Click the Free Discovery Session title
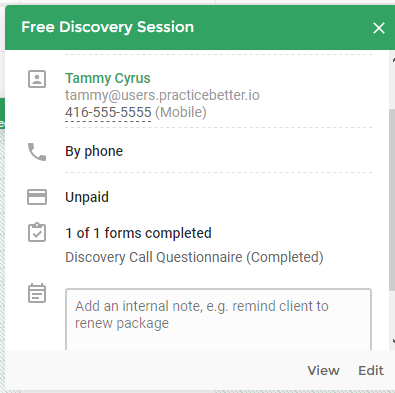The height and width of the screenshot is (393, 395). (107, 27)
